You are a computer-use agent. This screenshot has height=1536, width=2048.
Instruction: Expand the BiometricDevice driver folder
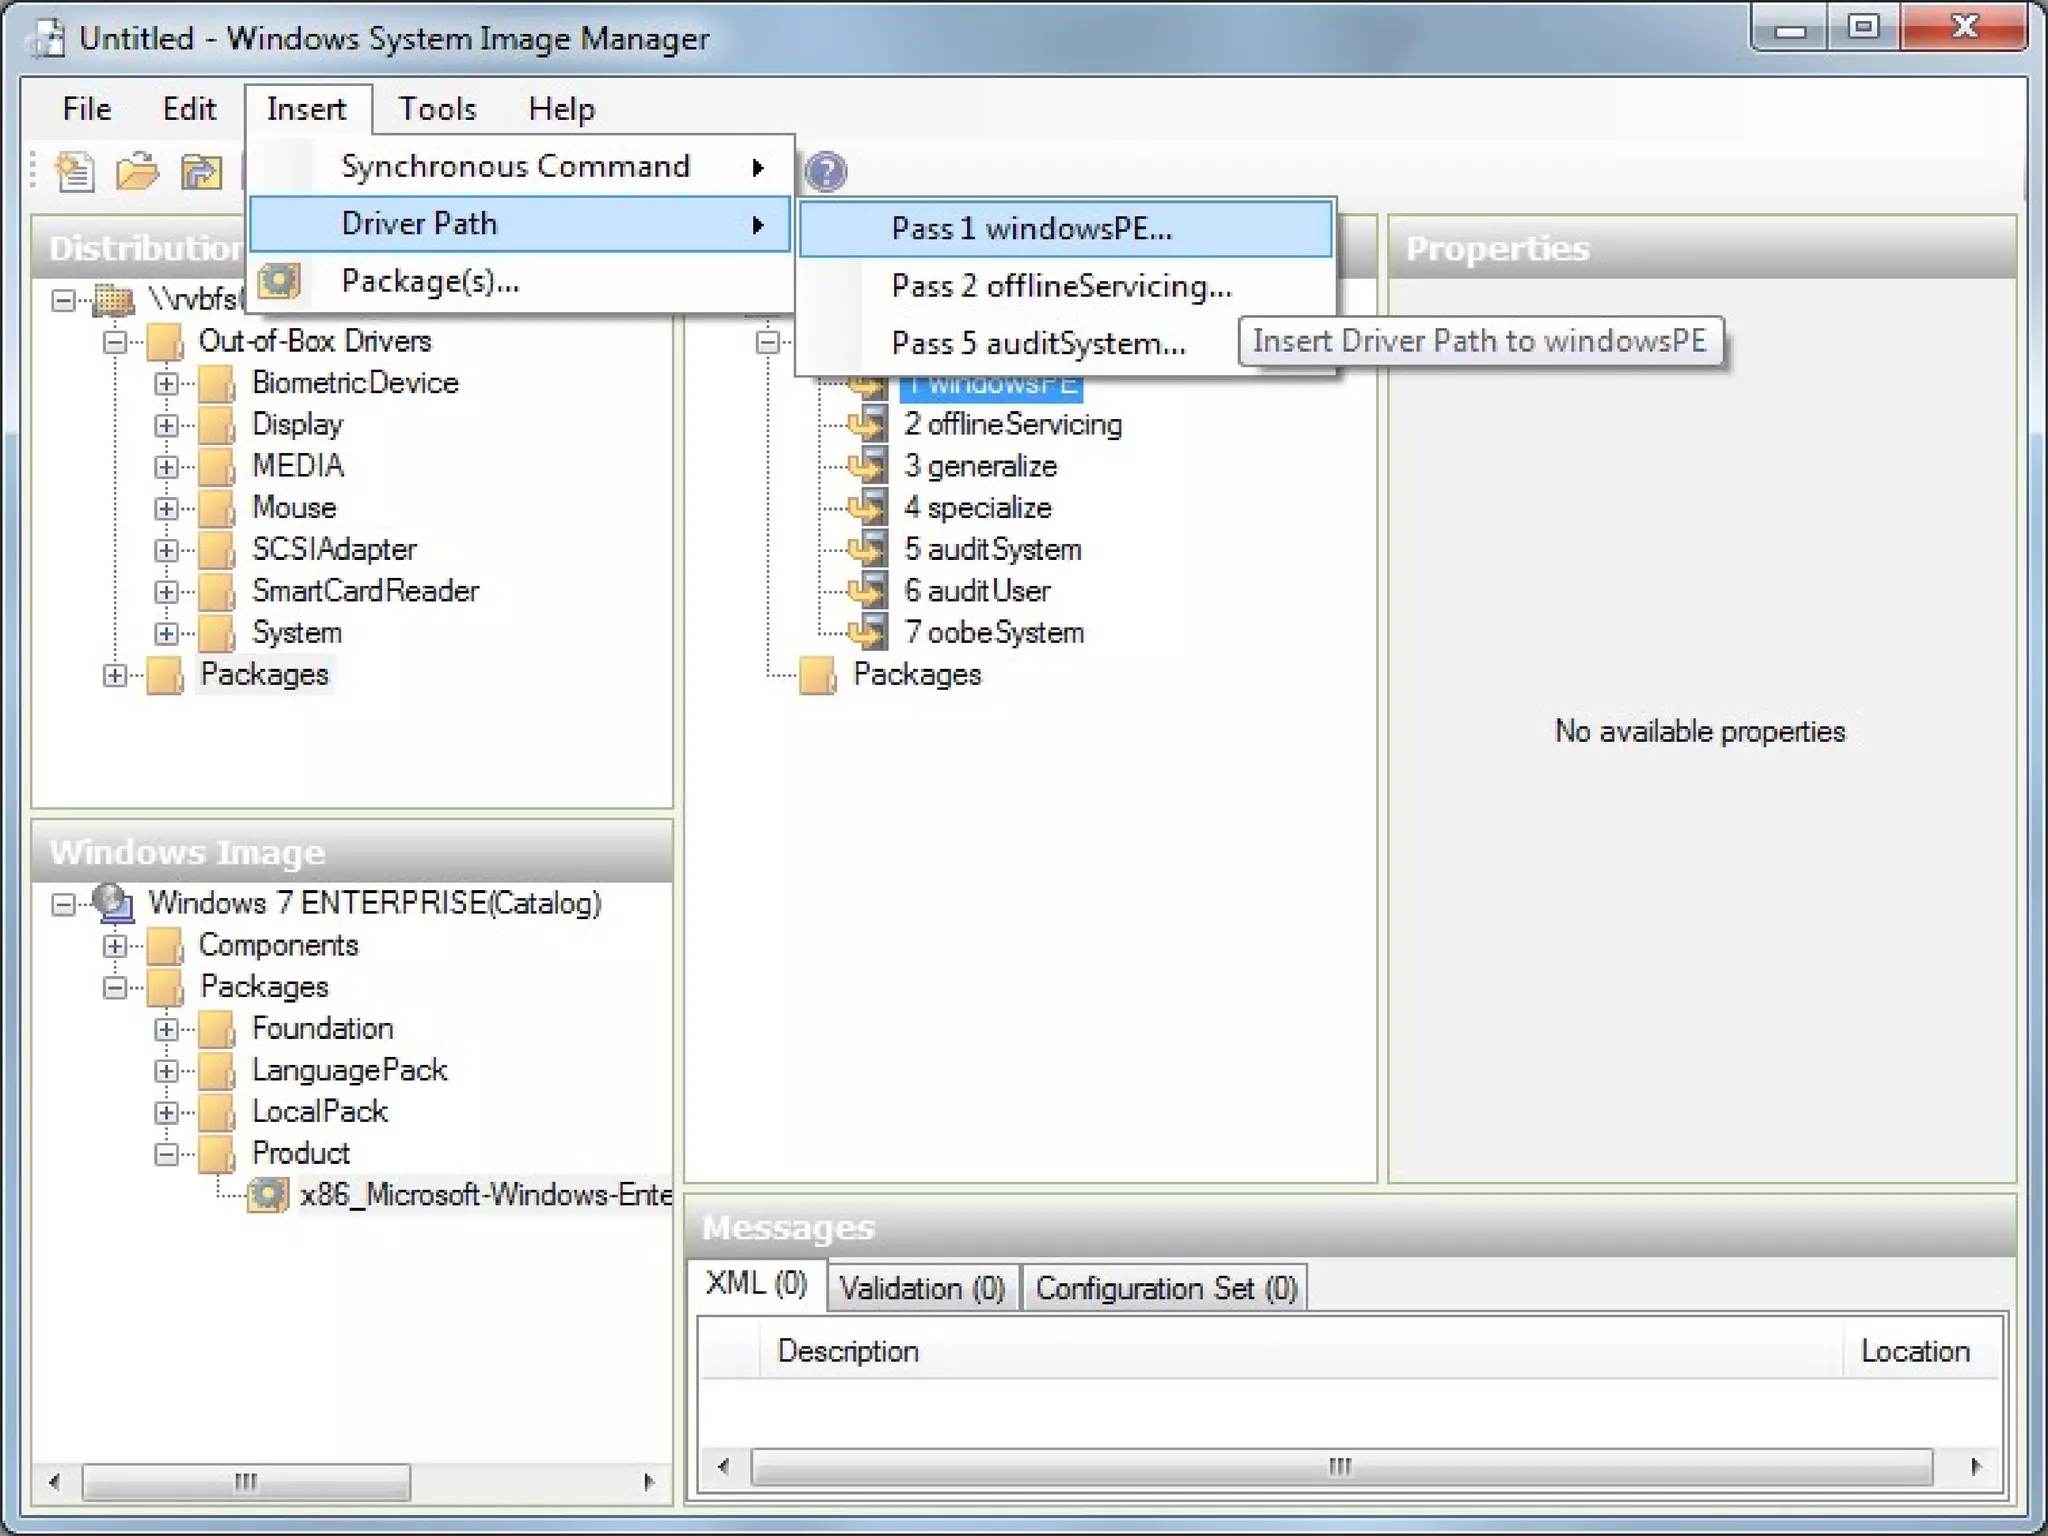coord(166,384)
